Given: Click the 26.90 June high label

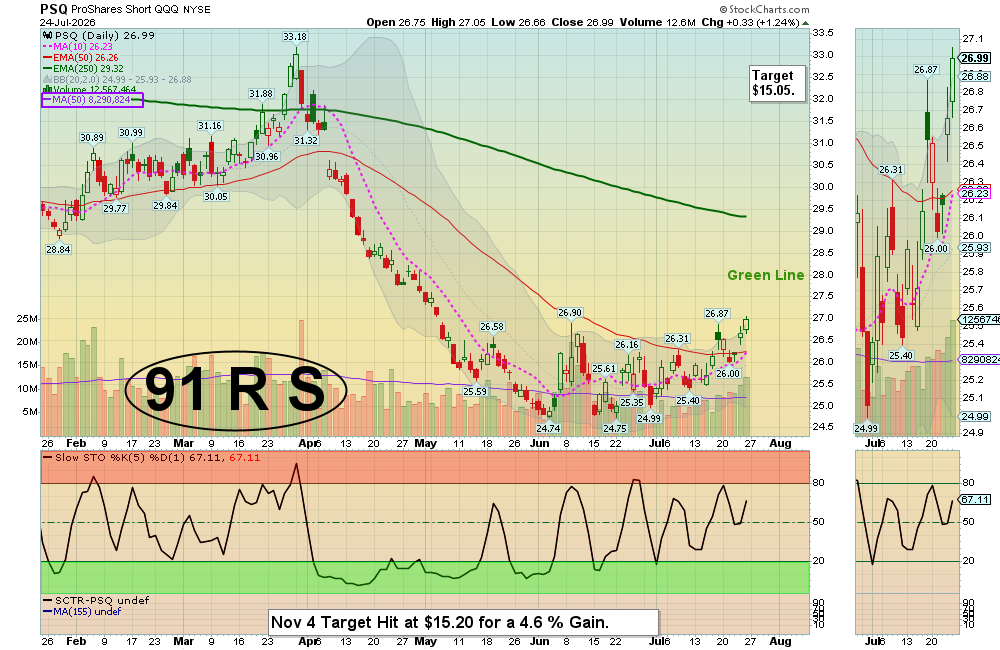Looking at the screenshot, I should click(x=570, y=313).
